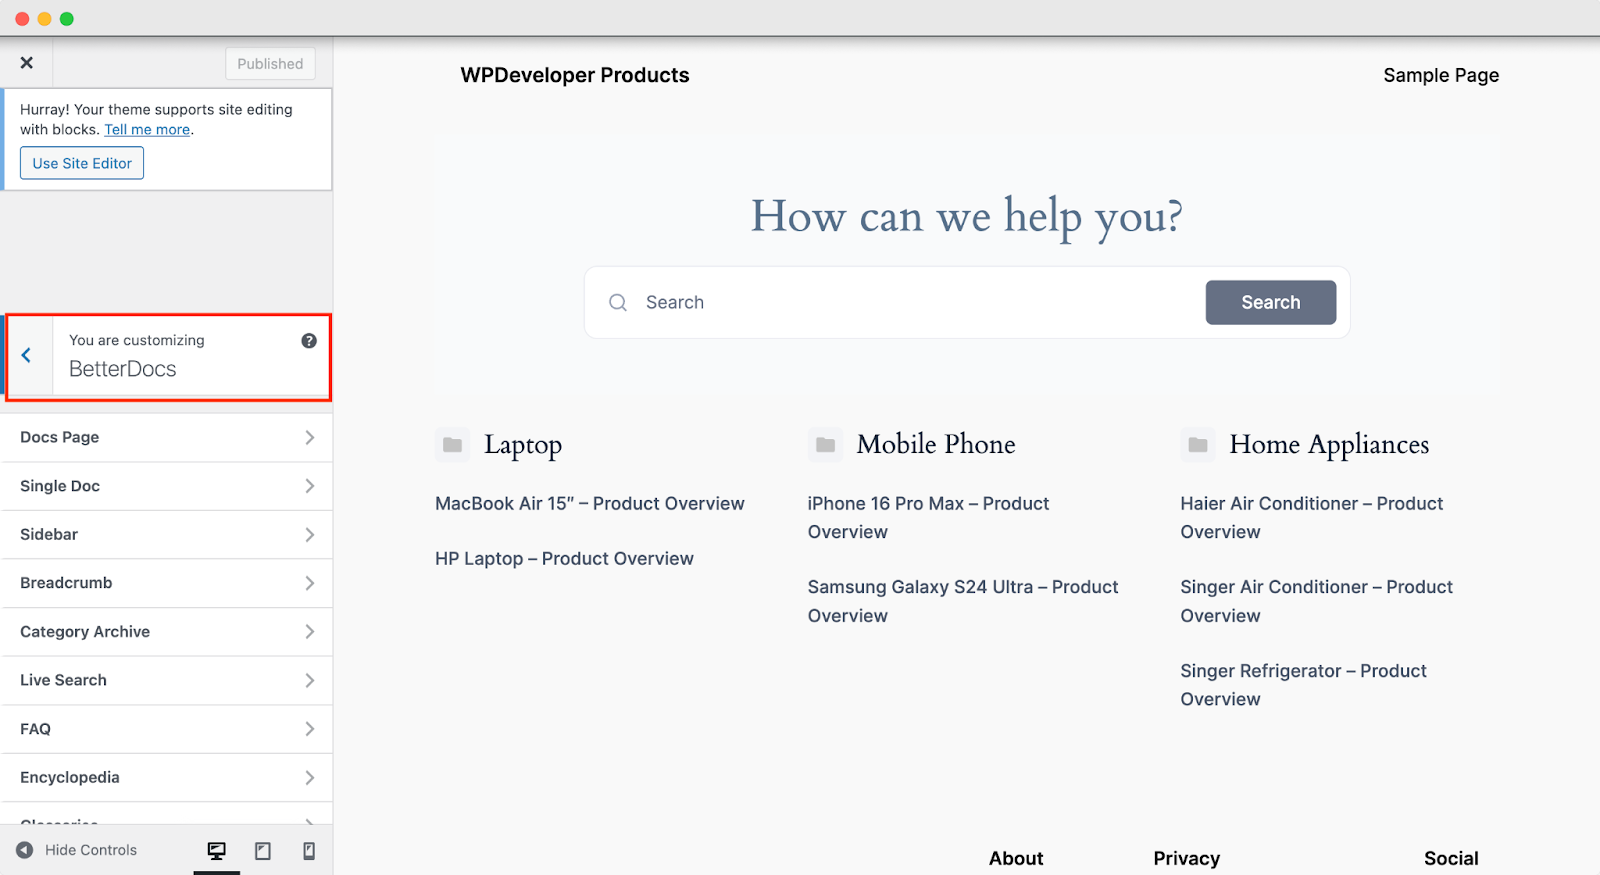Open the Live Search customizer section

[166, 680]
